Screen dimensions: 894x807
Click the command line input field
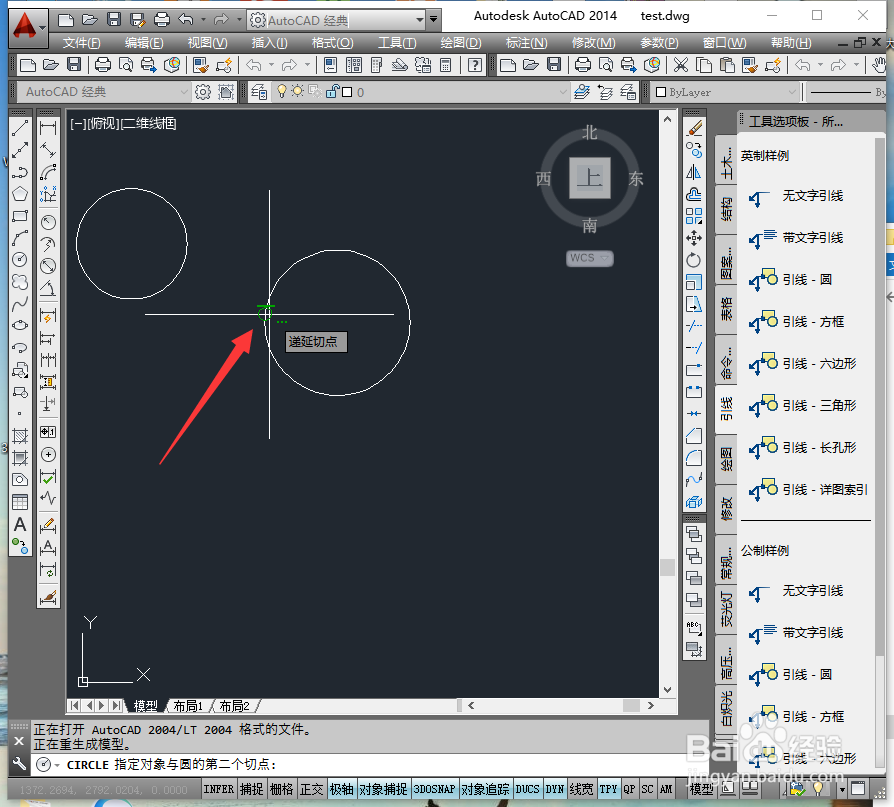point(371,765)
